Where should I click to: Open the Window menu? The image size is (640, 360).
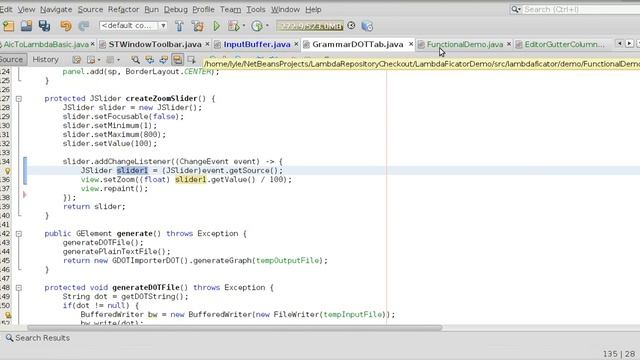click(x=285, y=9)
